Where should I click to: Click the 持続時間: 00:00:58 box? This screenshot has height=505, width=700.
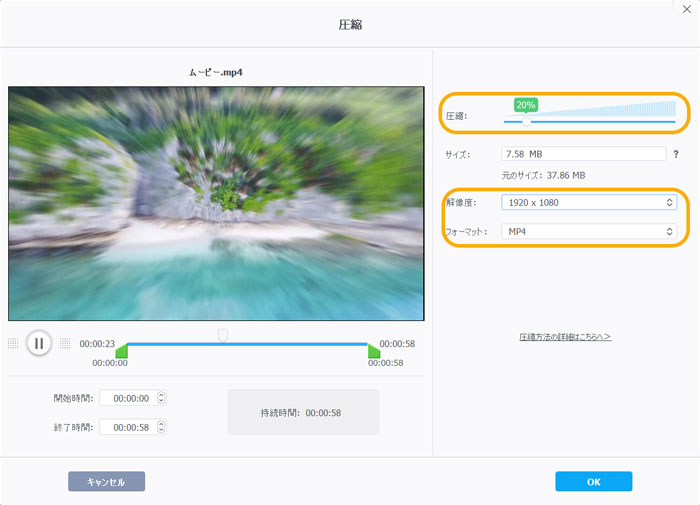[x=303, y=412]
